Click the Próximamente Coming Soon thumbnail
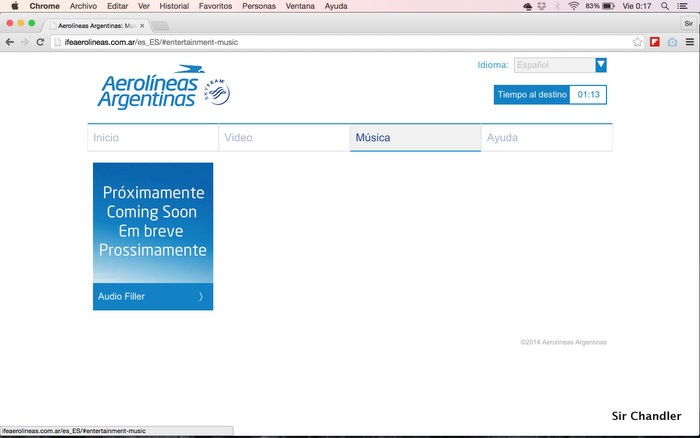700x438 pixels. point(153,223)
